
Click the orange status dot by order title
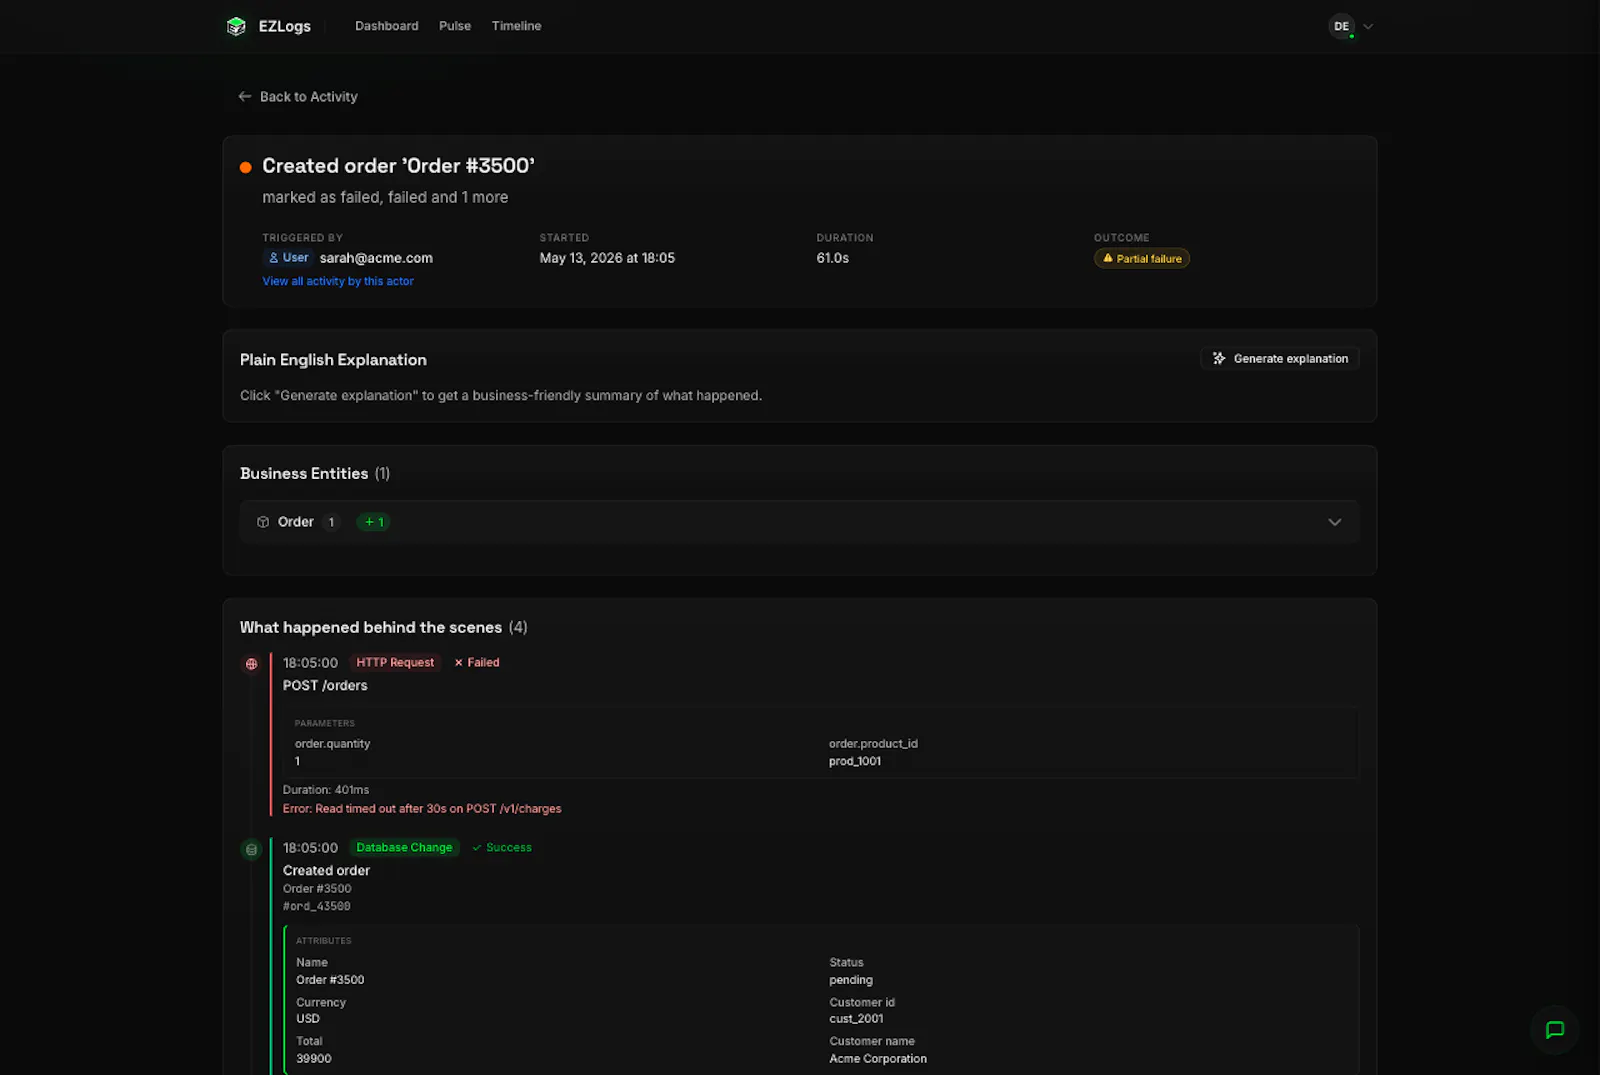pyautogui.click(x=246, y=167)
